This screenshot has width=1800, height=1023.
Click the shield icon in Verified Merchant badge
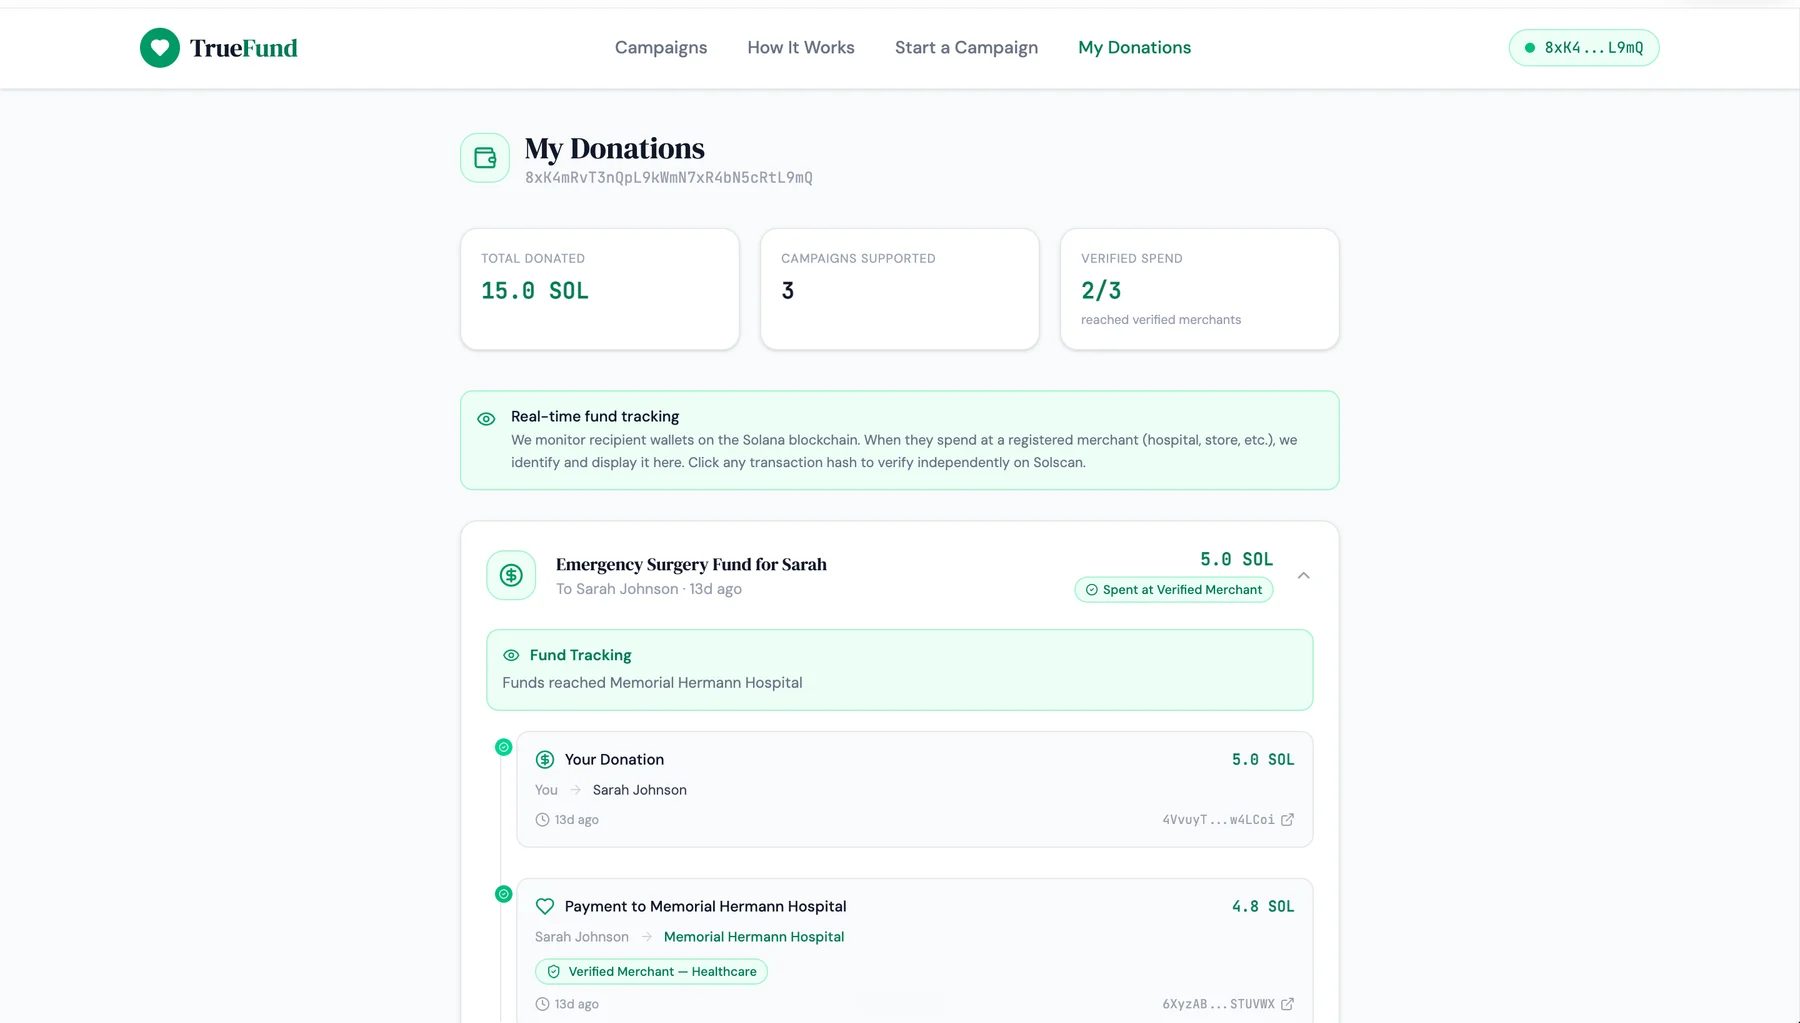(554, 972)
